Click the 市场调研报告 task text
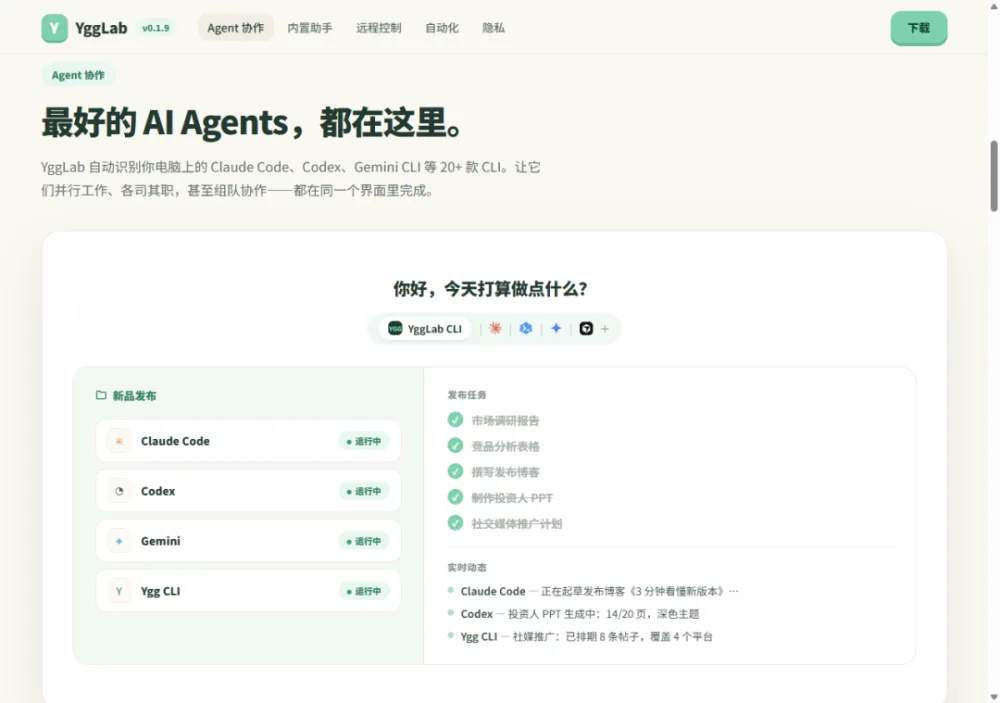Viewport: 1000px width, 703px height. coord(505,420)
